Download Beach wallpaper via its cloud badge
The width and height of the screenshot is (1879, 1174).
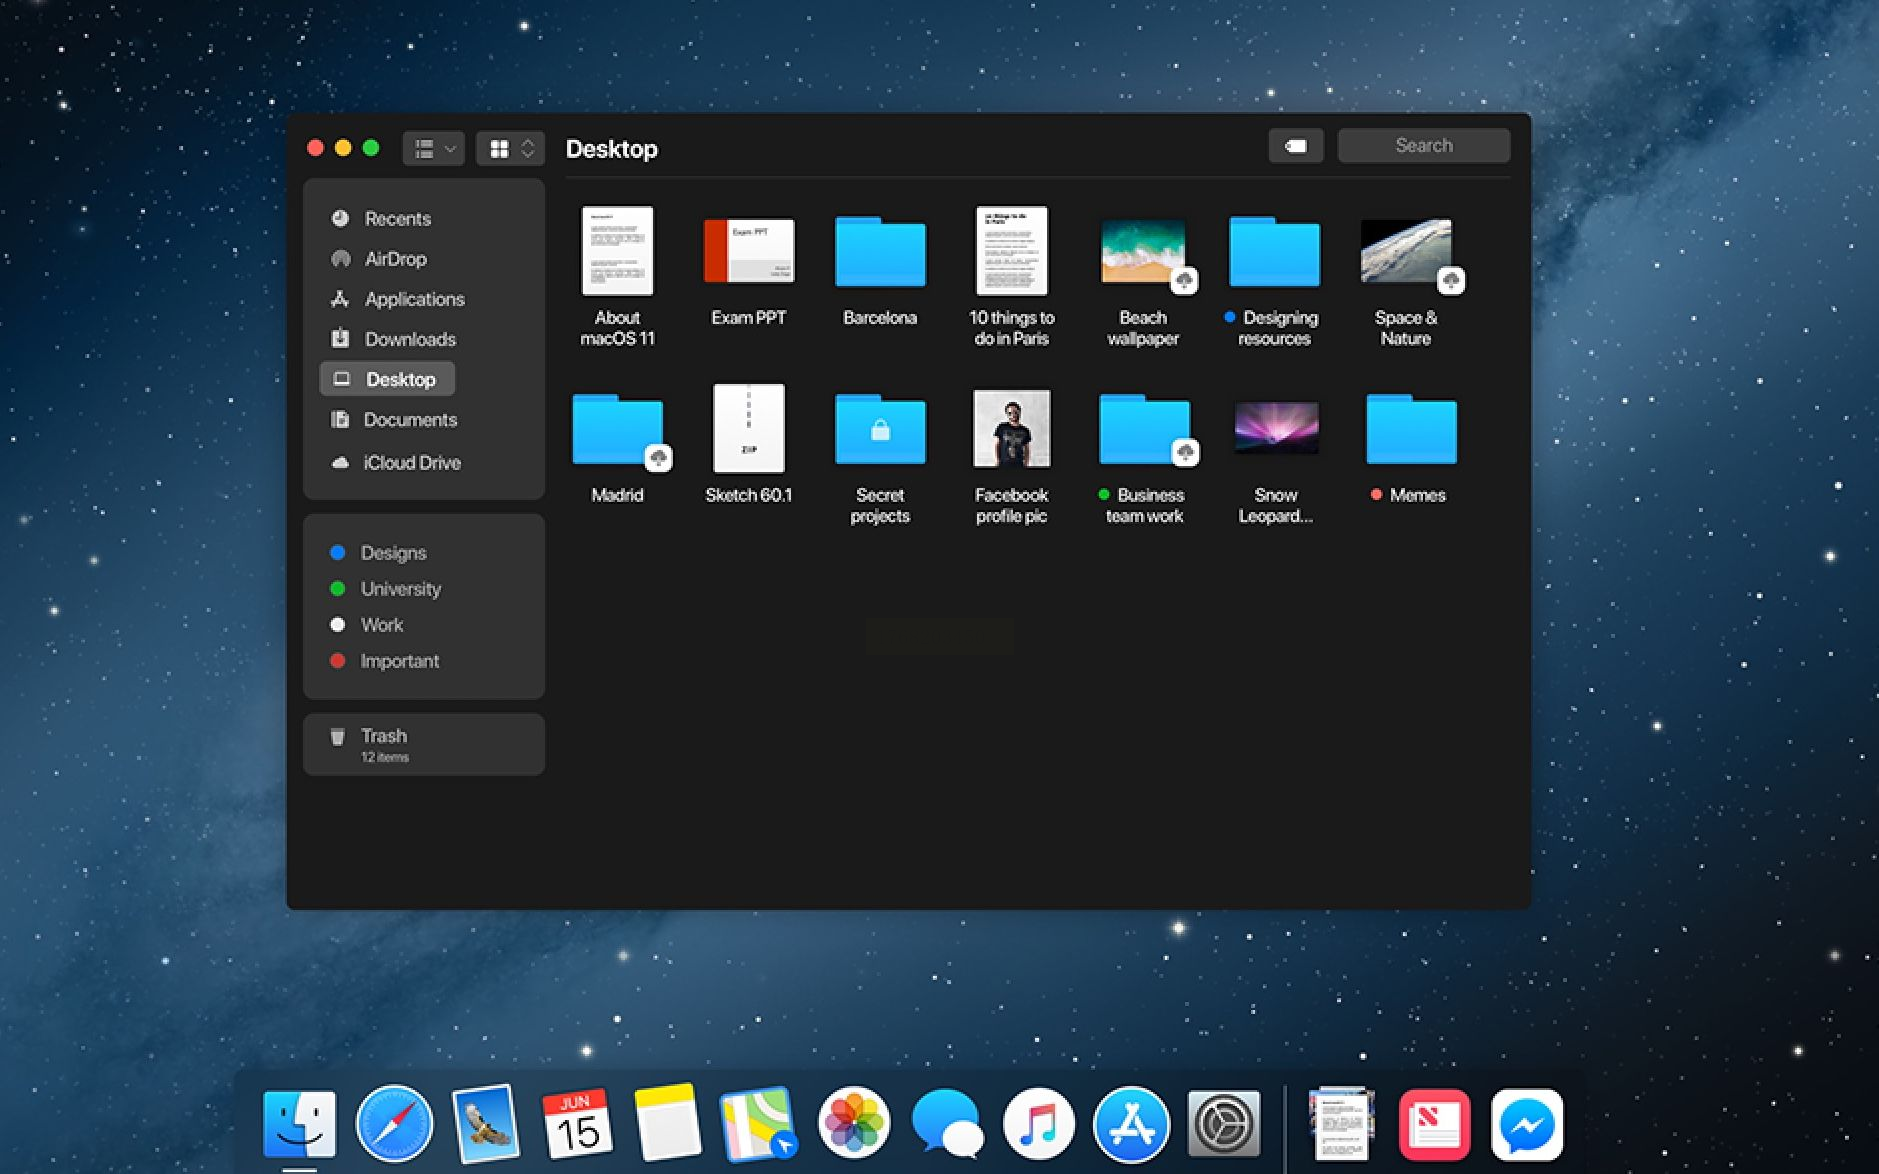click(1184, 281)
